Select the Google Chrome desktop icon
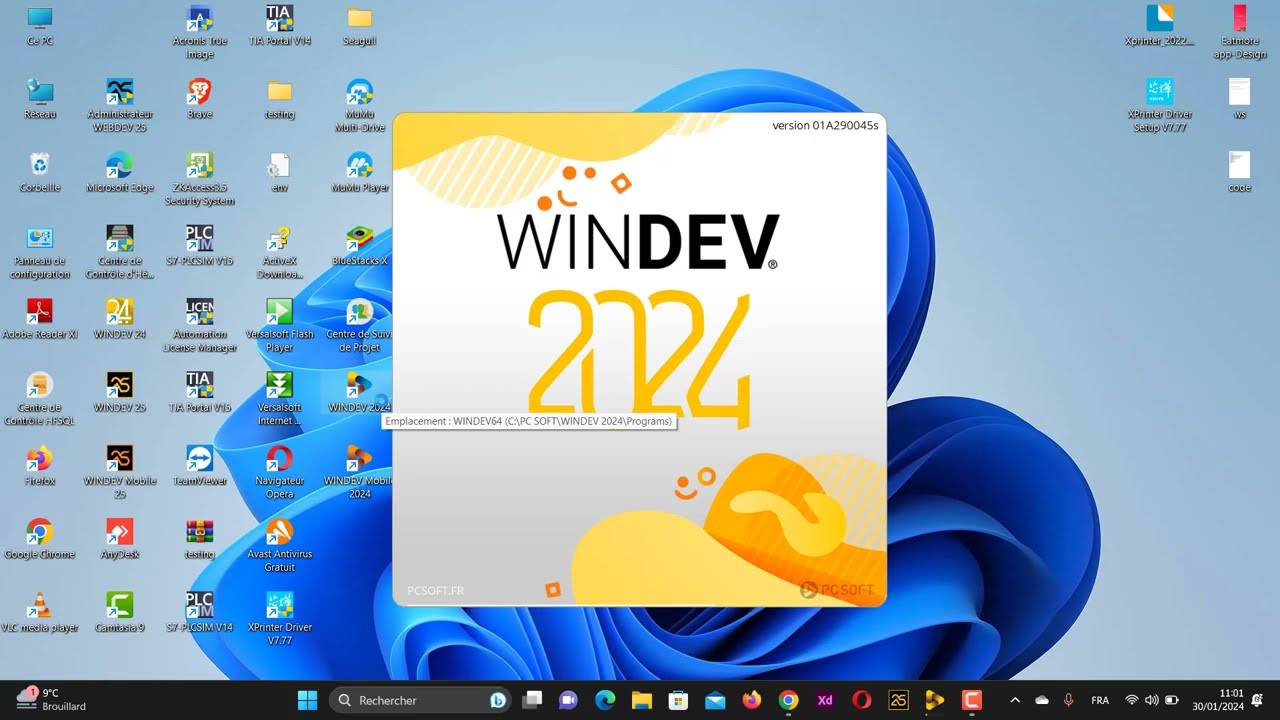This screenshot has width=1280, height=720. [x=40, y=538]
